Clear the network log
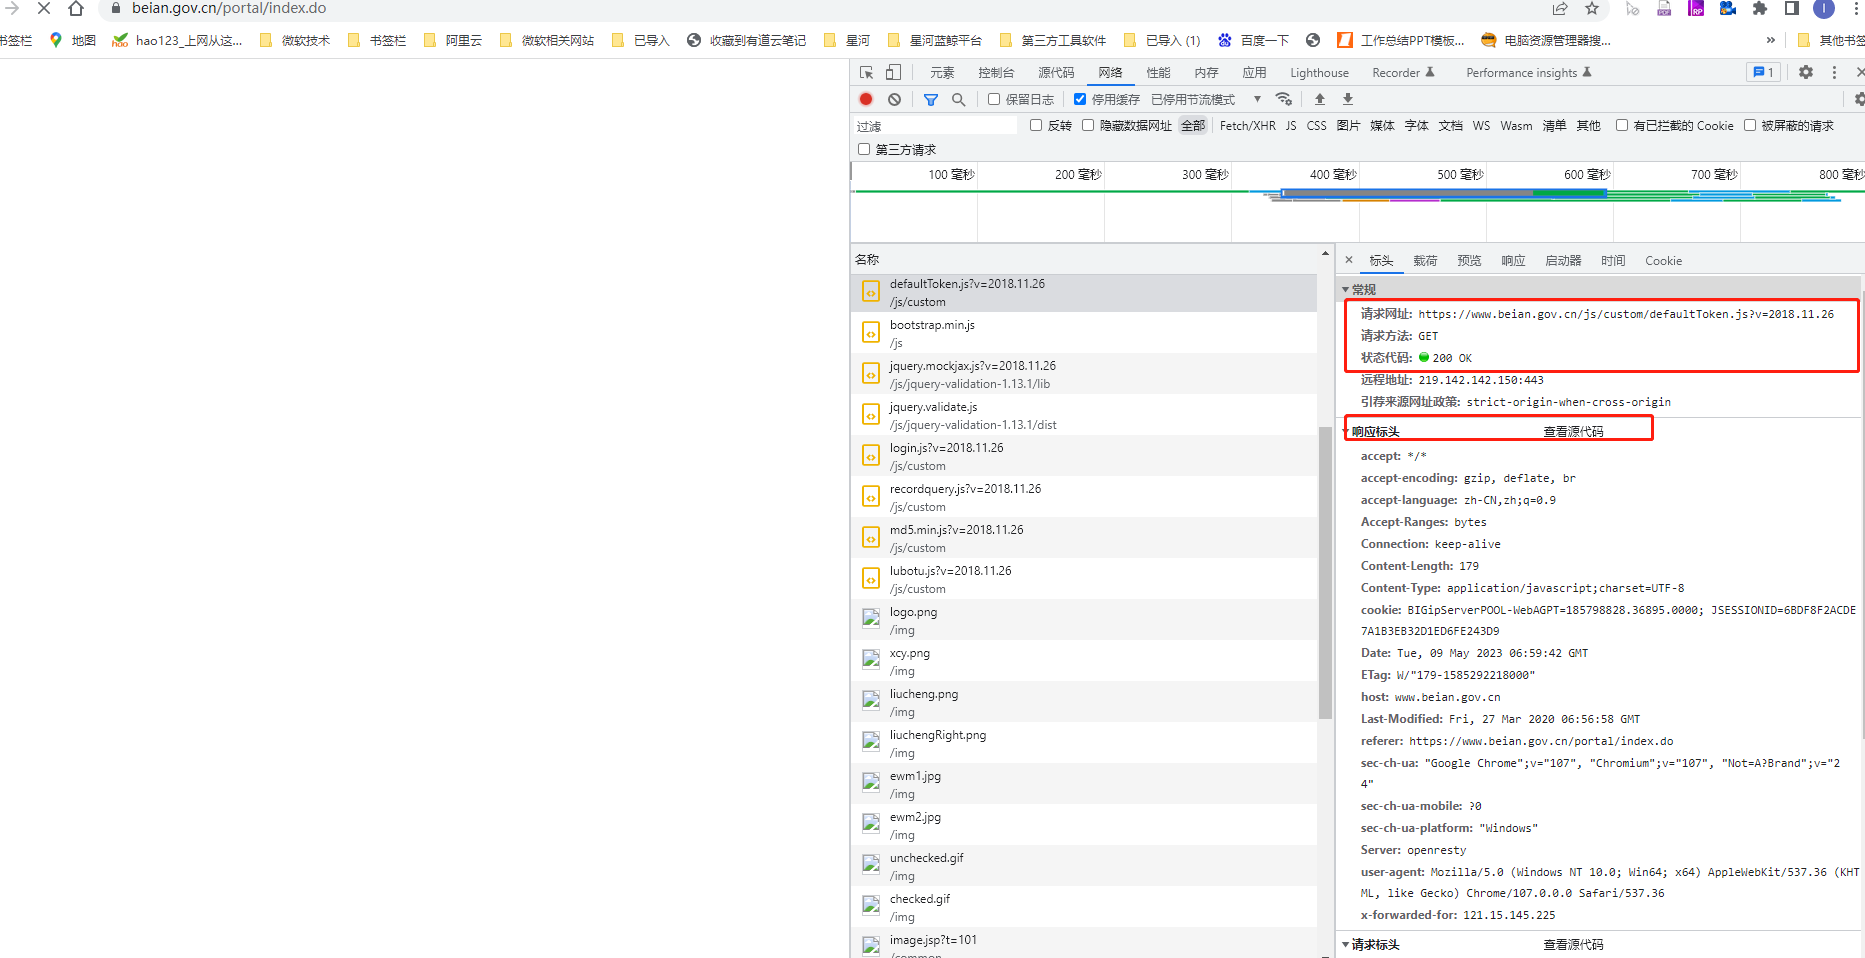 (894, 99)
